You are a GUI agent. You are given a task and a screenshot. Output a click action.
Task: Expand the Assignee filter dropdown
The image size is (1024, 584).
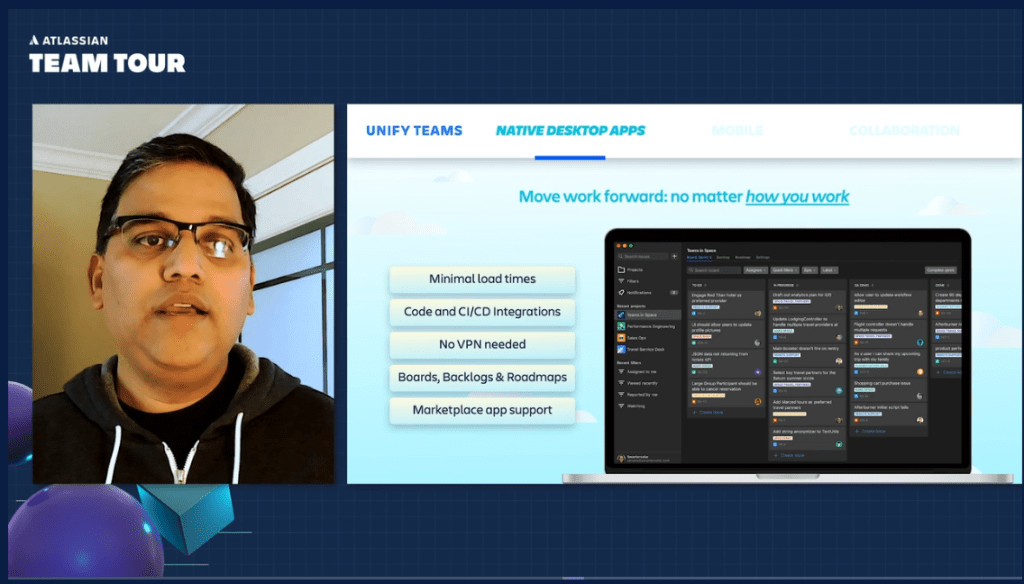point(754,270)
